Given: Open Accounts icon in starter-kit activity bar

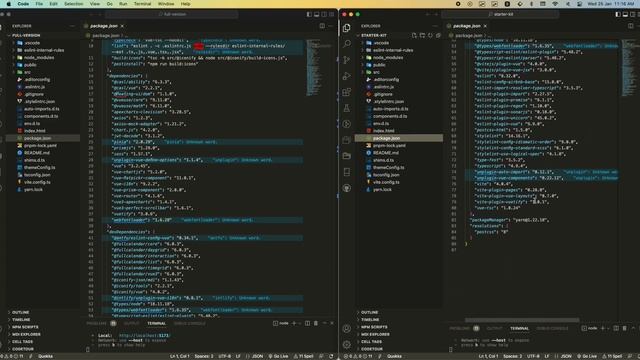Looking at the screenshot, I should (x=347, y=329).
